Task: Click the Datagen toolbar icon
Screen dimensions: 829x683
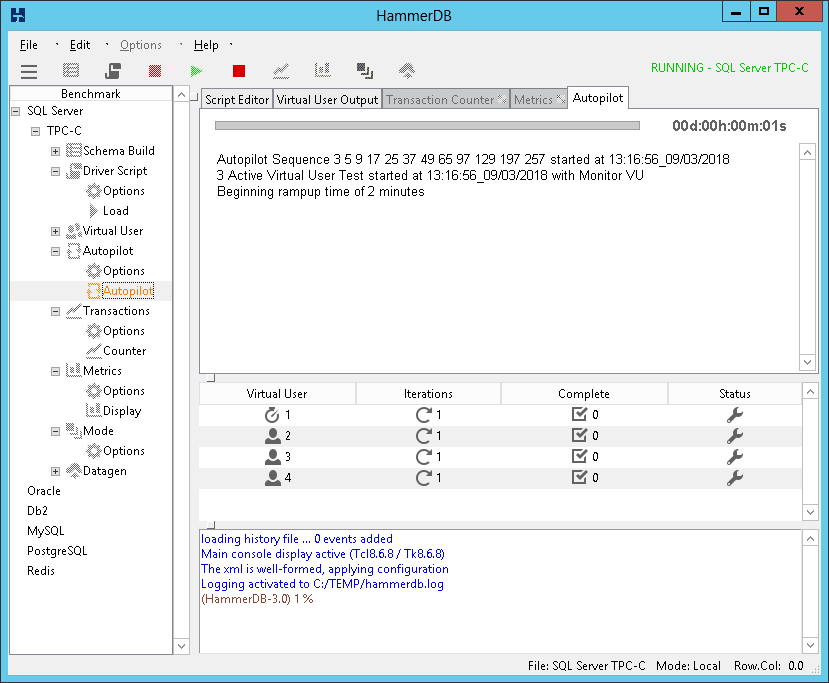Action: pos(406,71)
